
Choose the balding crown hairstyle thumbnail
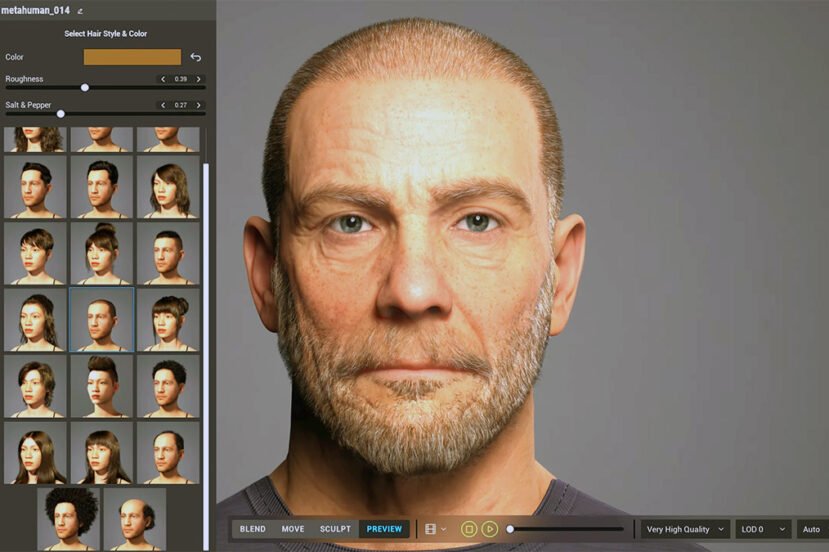(x=135, y=519)
